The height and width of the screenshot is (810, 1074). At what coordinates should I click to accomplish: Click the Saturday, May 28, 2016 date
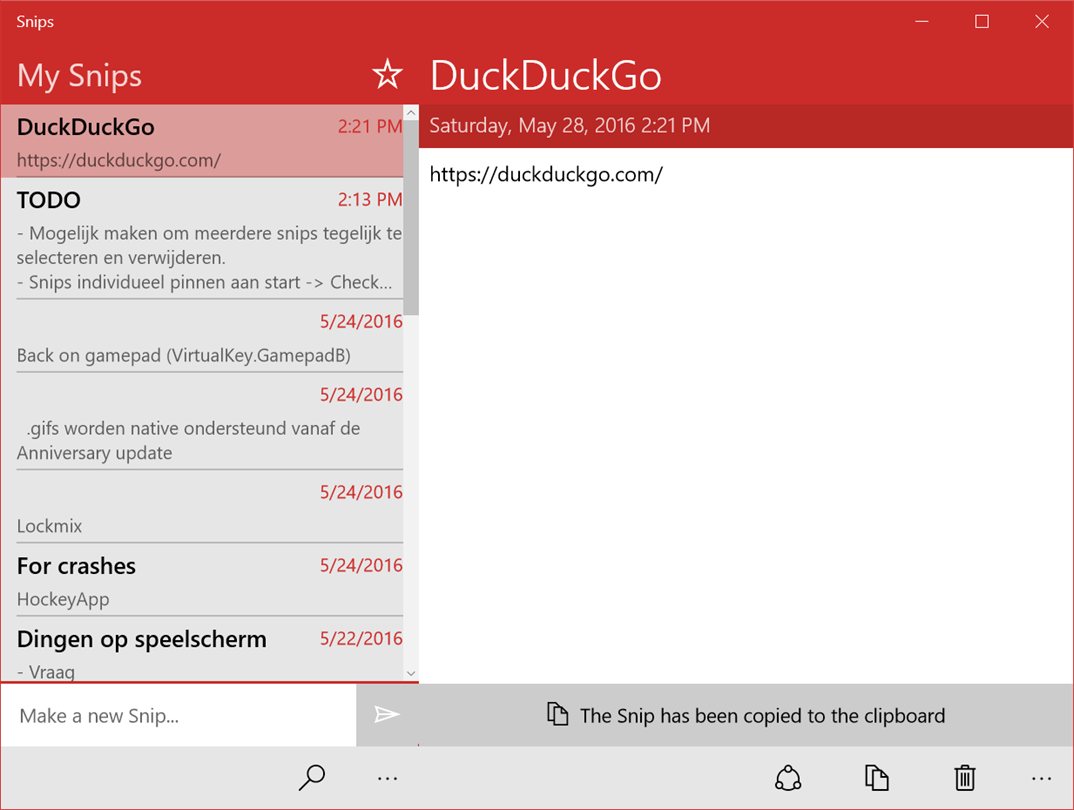coord(569,125)
